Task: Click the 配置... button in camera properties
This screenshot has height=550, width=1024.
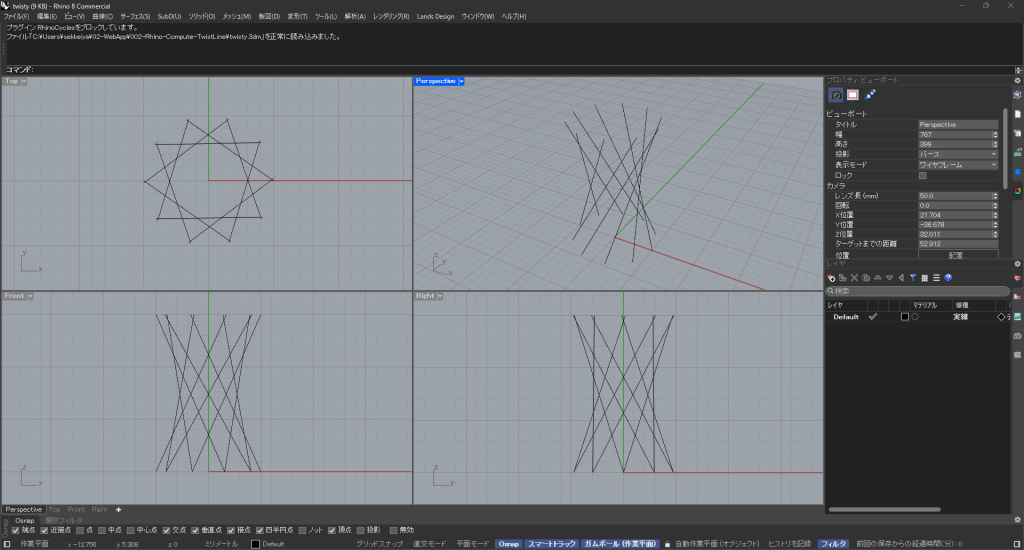Action: [958, 255]
